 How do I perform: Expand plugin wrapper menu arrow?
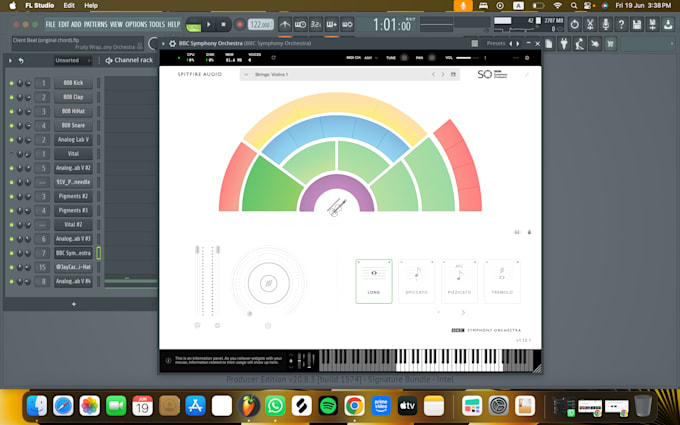point(163,43)
